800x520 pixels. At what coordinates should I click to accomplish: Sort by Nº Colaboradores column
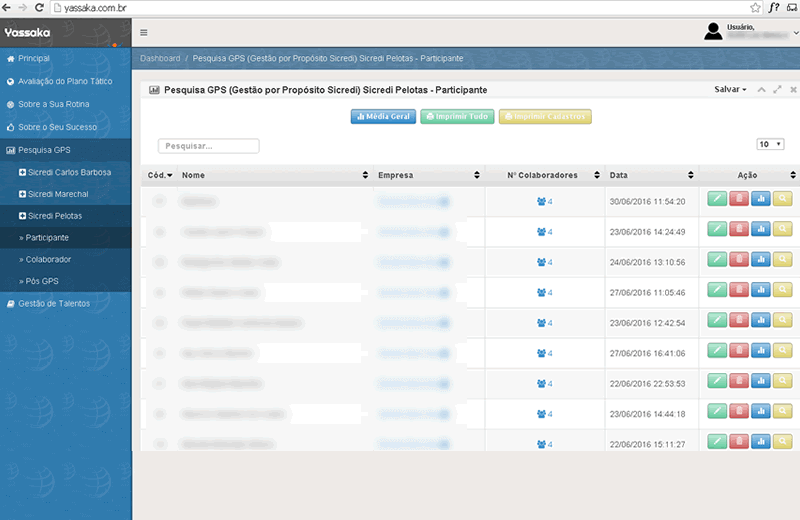tap(545, 175)
